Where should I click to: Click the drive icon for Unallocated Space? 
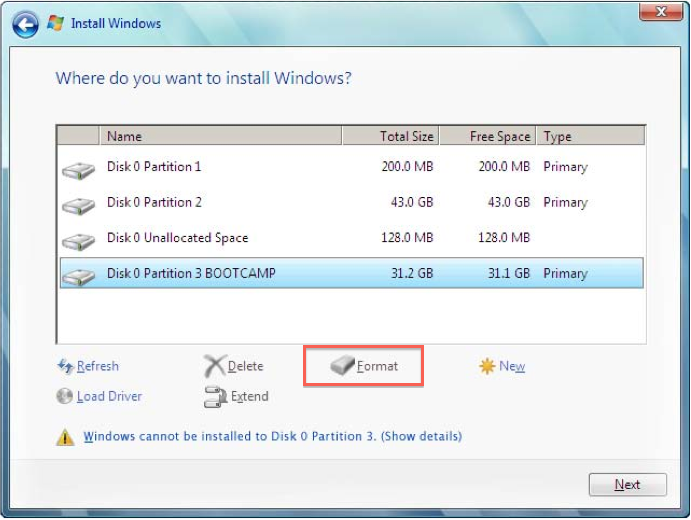pyautogui.click(x=78, y=241)
